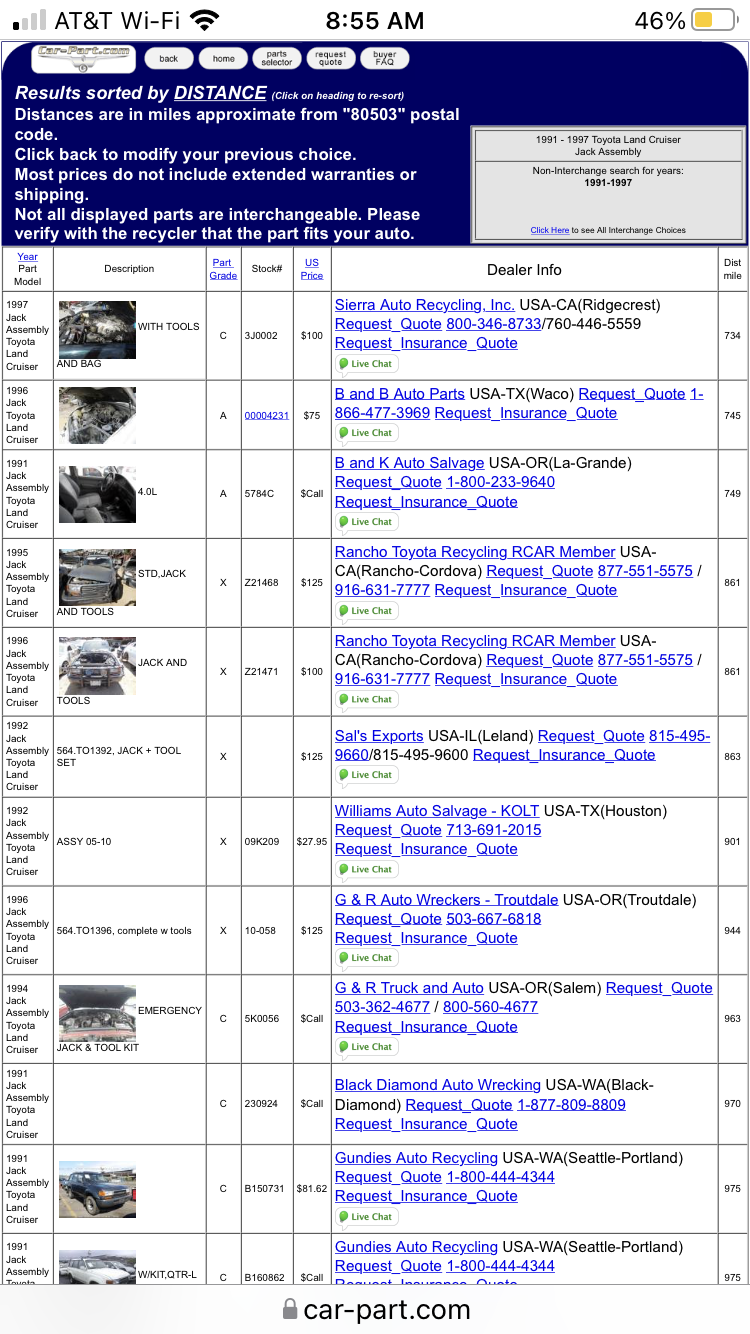
Task: Open the parts selector button
Action: point(277,59)
